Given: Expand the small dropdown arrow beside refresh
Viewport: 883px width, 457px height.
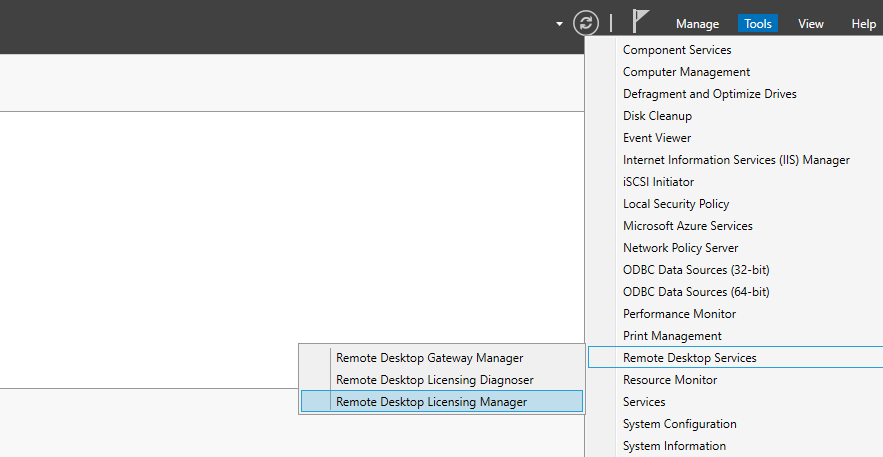Looking at the screenshot, I should coord(559,24).
